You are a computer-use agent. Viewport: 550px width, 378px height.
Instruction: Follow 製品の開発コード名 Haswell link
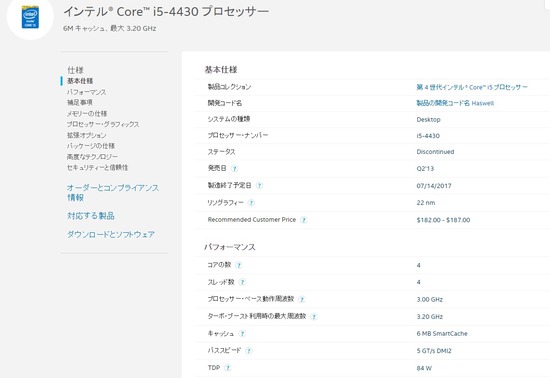pyautogui.click(x=455, y=103)
